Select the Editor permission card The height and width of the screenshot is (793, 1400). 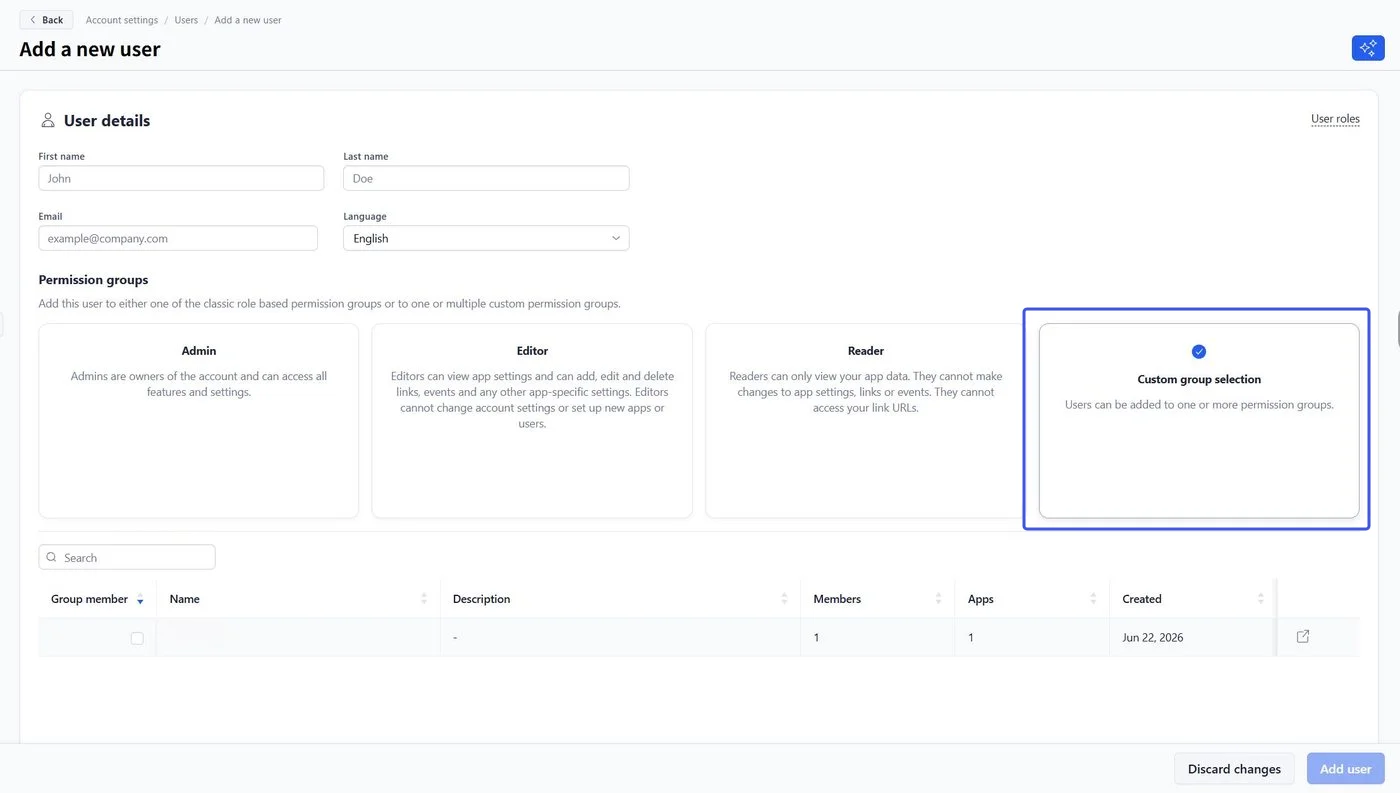point(532,420)
